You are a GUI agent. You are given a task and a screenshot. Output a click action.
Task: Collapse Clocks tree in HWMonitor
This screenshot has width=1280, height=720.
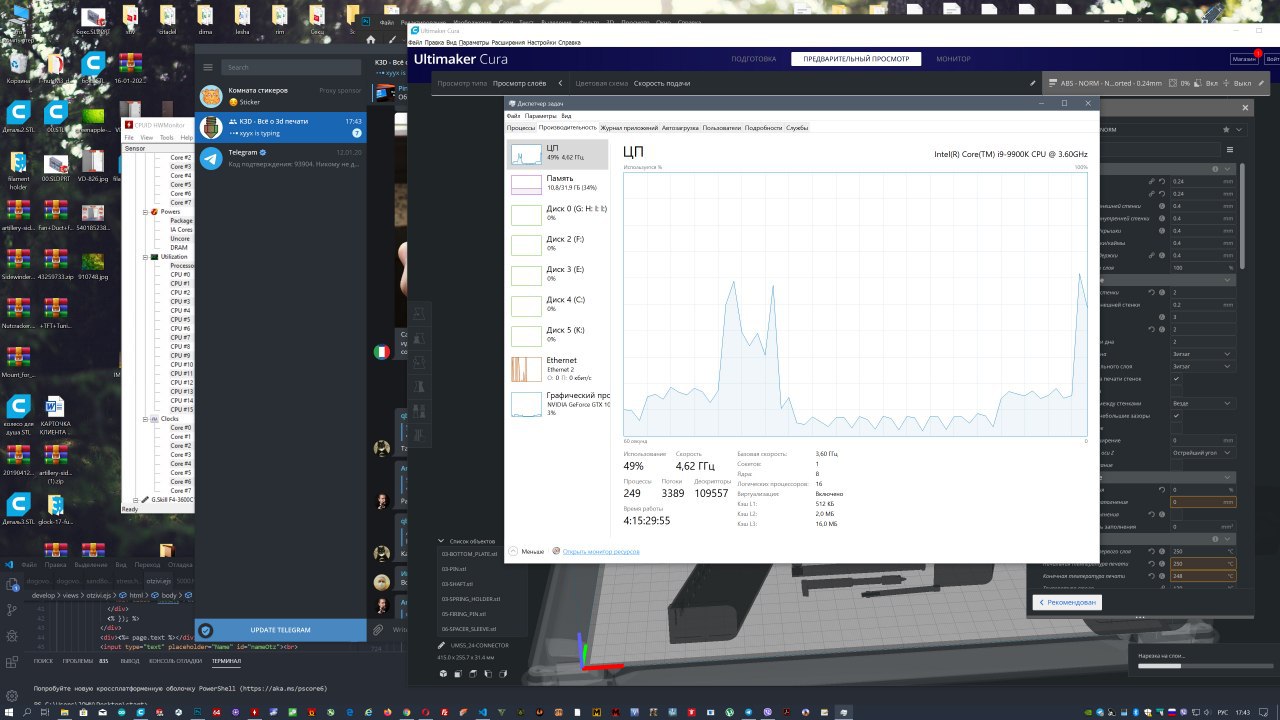pos(145,418)
